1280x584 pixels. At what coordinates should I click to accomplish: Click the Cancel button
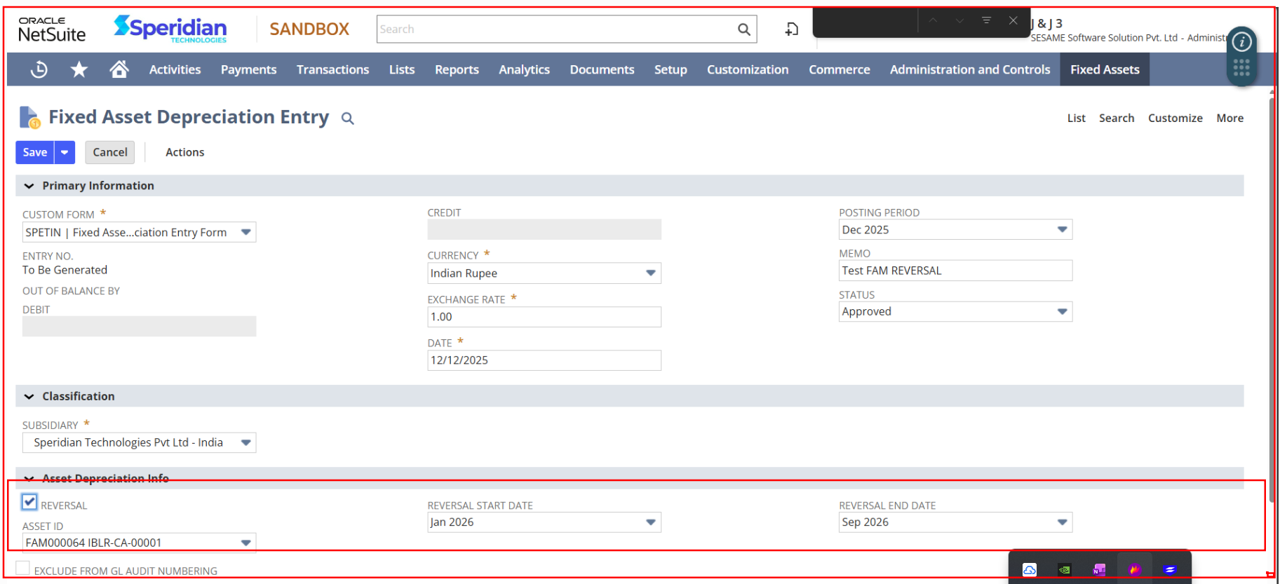pos(110,152)
